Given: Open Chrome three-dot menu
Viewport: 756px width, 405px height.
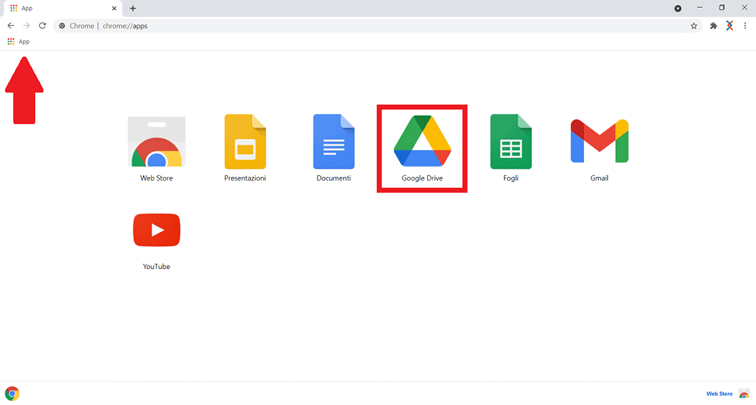Looking at the screenshot, I should [x=745, y=26].
